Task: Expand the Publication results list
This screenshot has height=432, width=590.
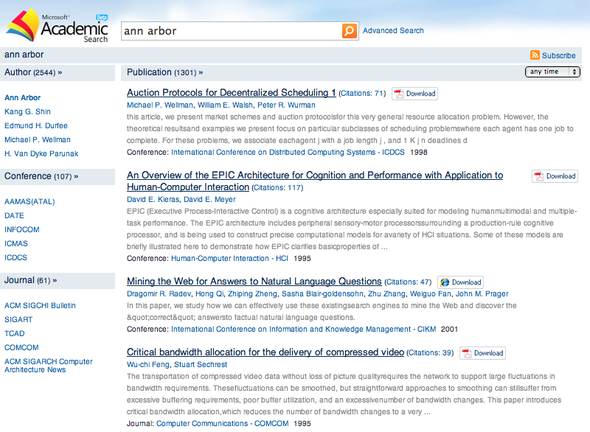Action: point(201,73)
